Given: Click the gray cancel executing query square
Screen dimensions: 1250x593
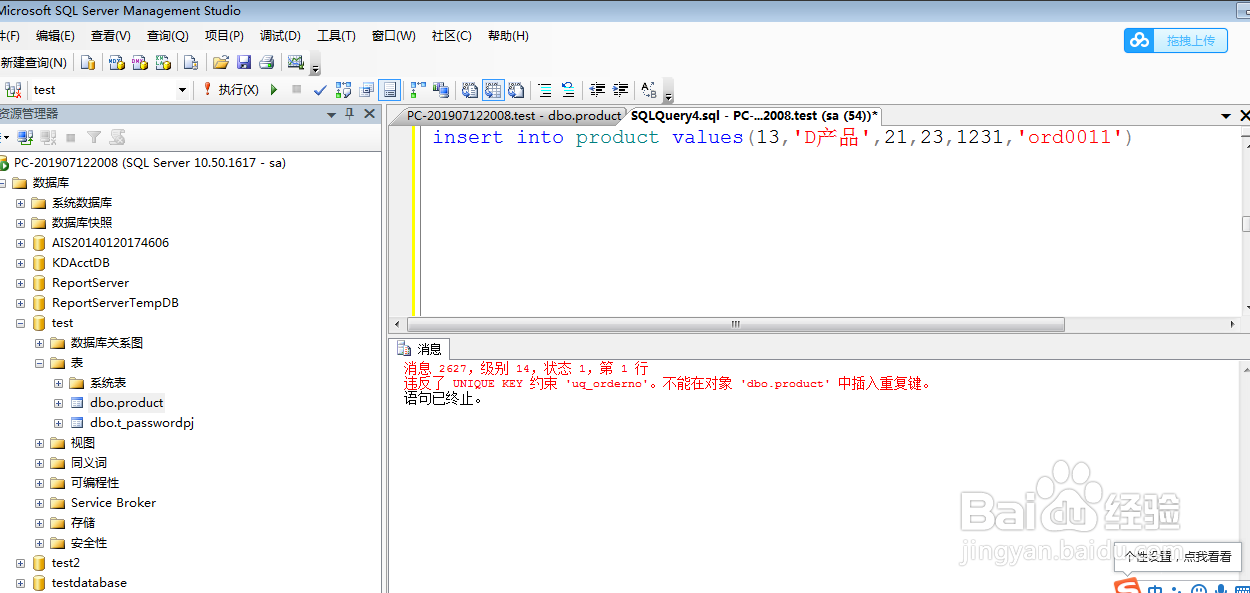Looking at the screenshot, I should [296, 90].
